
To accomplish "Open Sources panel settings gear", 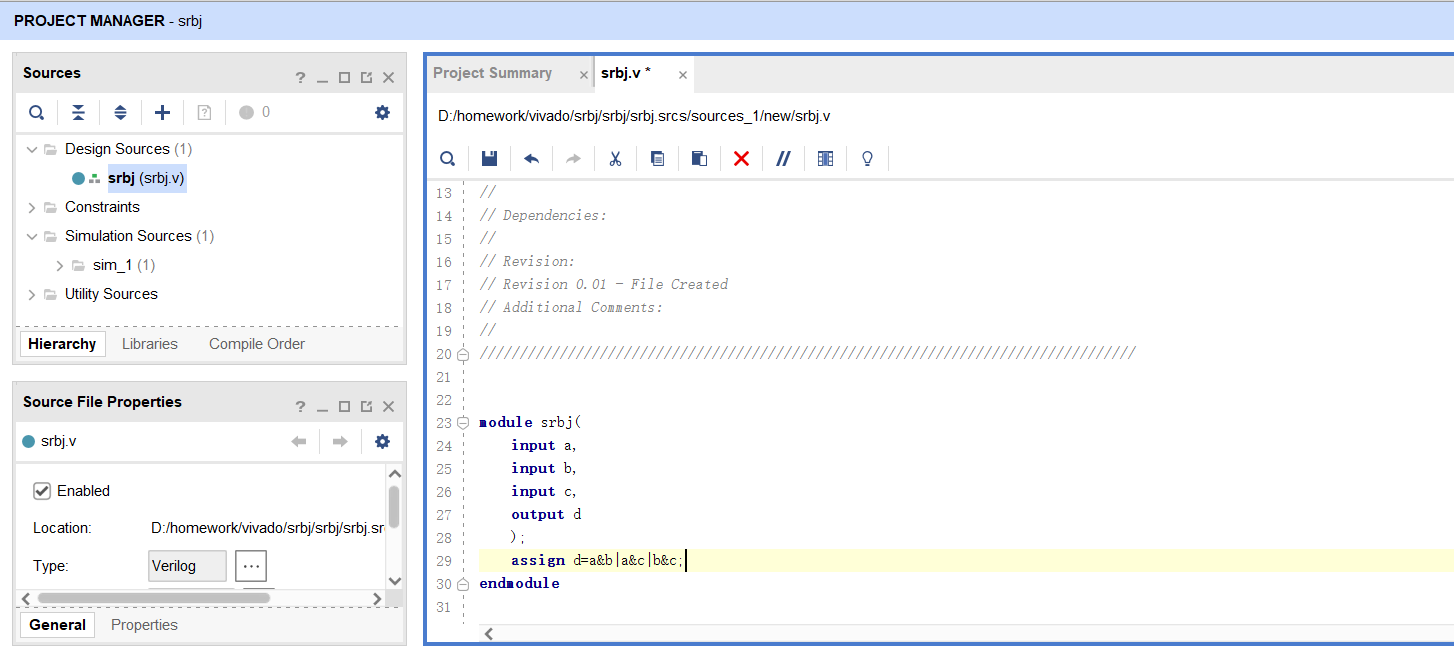I will (382, 112).
